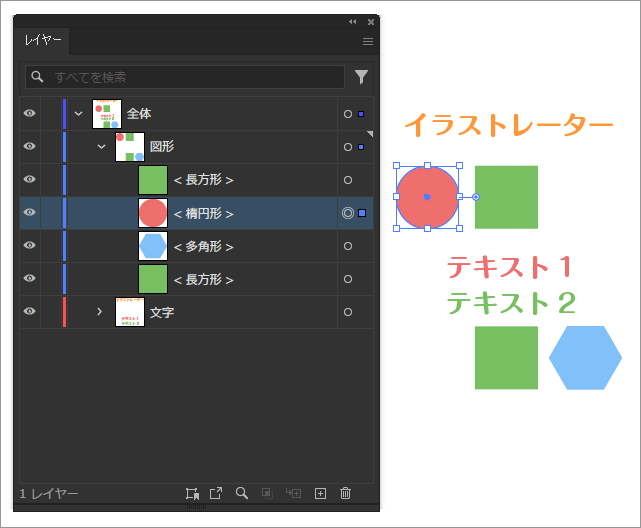Click green square beside the blue hexagon
Image resolution: width=641 pixels, height=528 pixels.
click(506, 358)
